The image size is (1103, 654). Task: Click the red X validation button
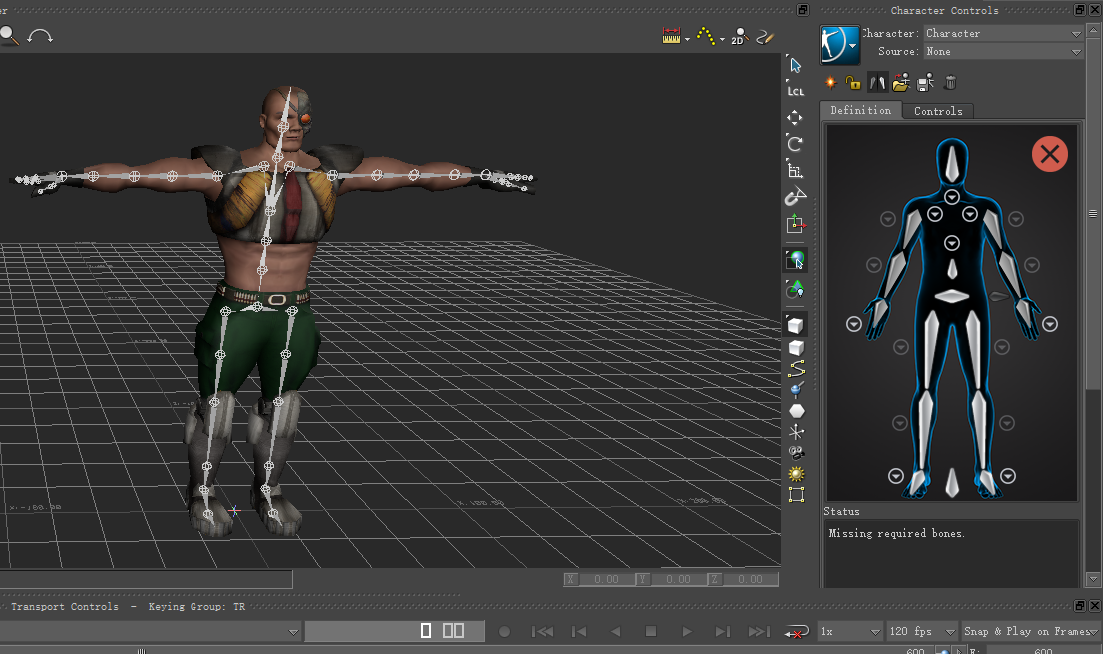[x=1049, y=154]
